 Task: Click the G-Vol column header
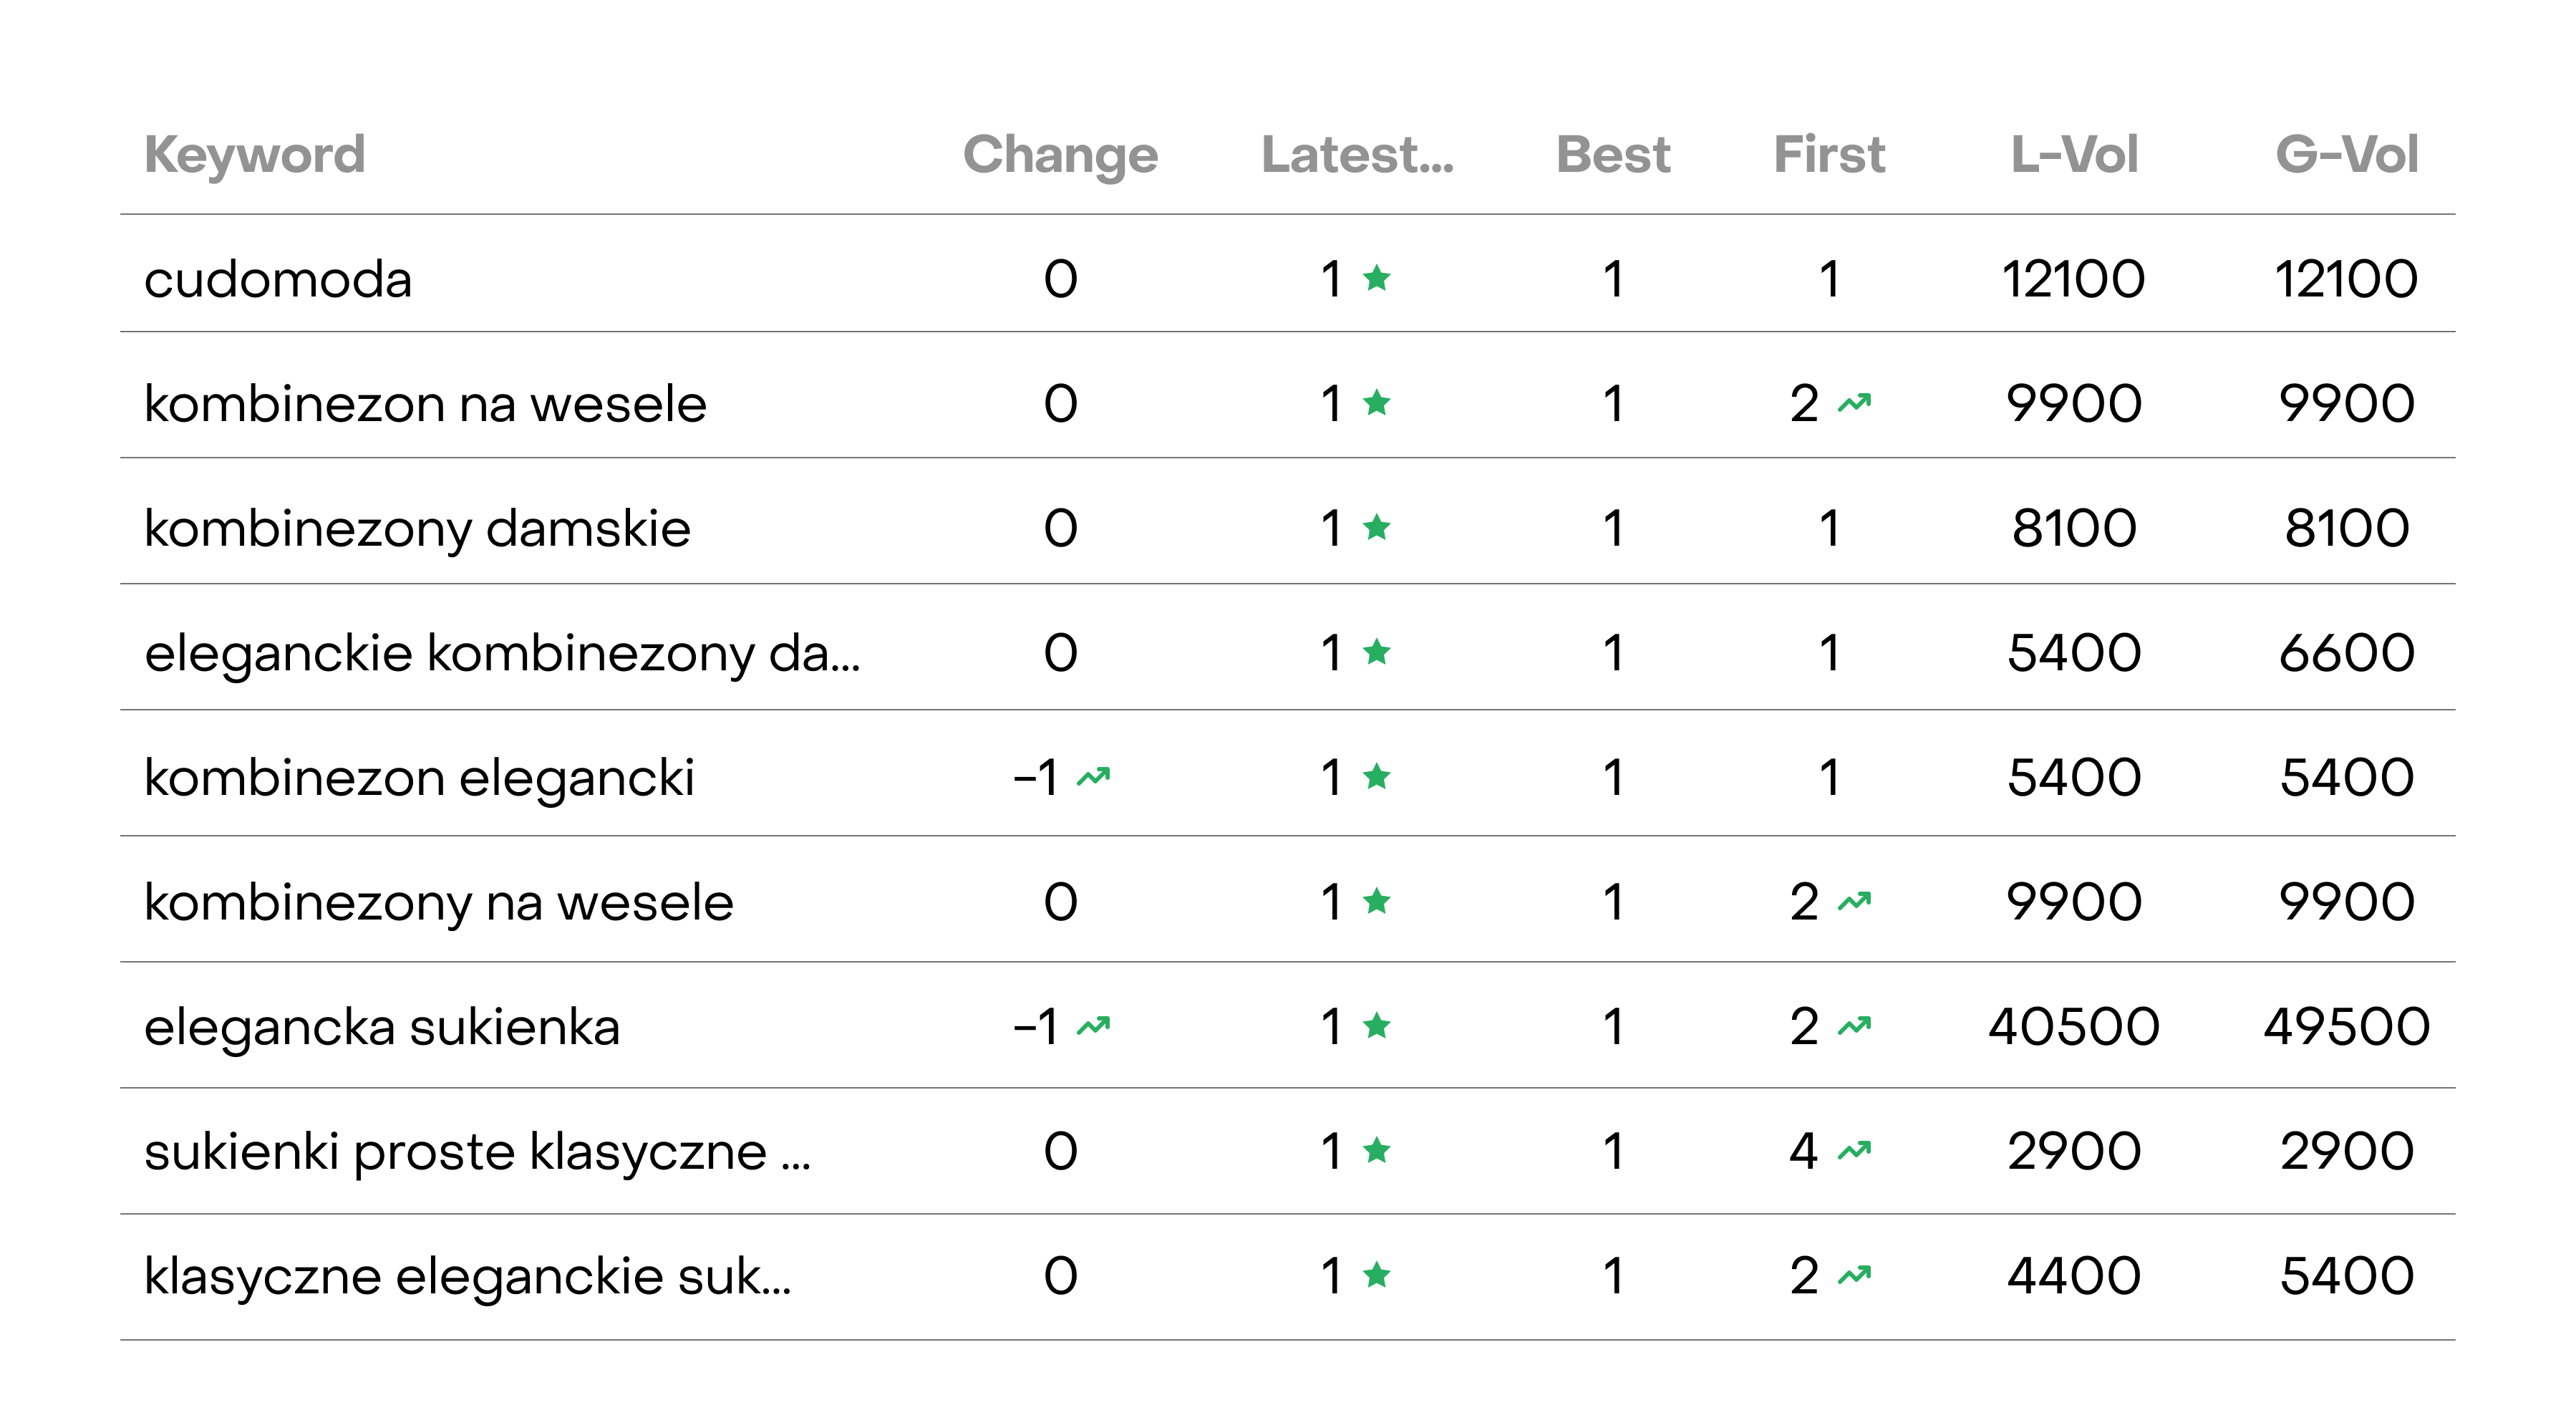coord(2347,155)
